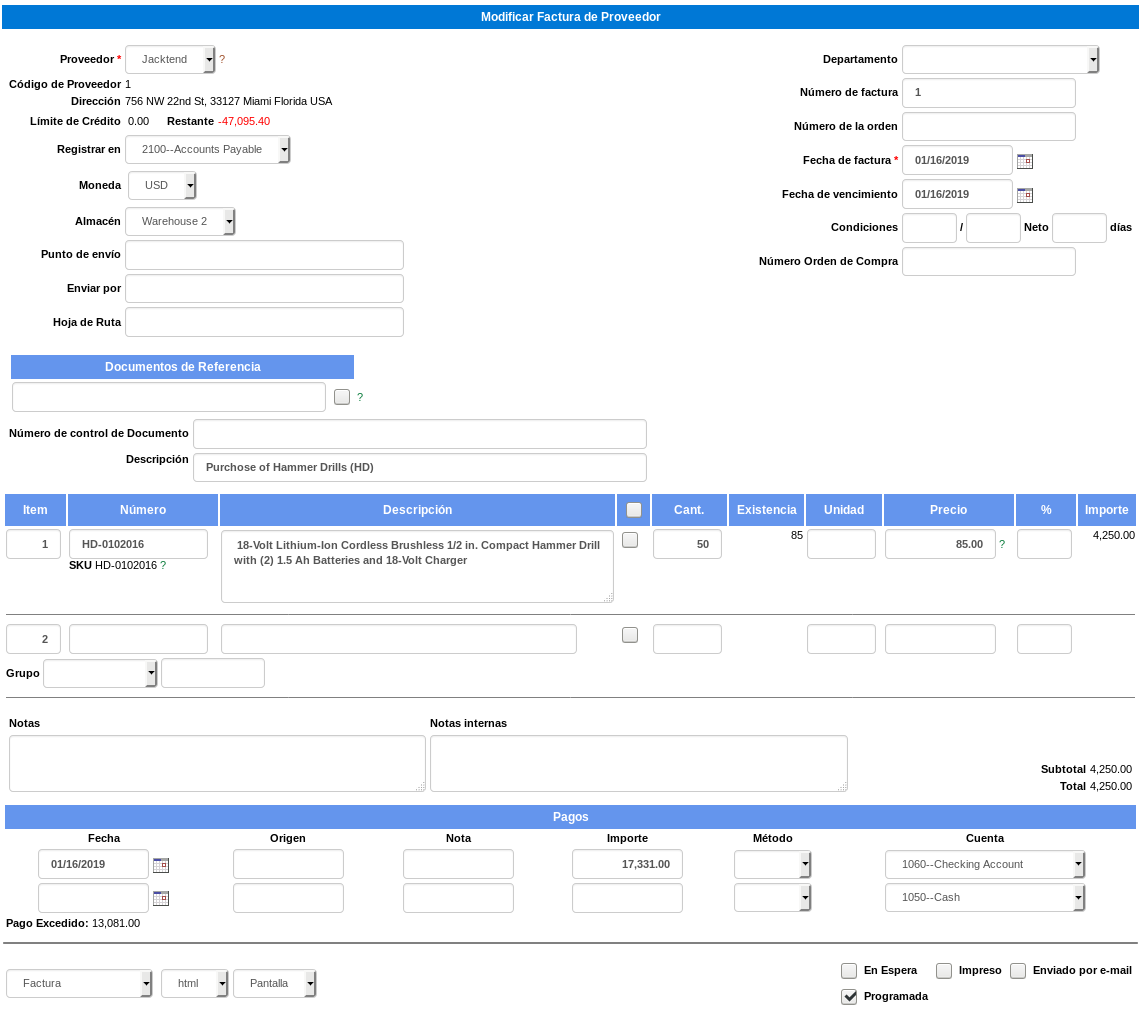Click item number field HD-0102016

click(x=139, y=544)
